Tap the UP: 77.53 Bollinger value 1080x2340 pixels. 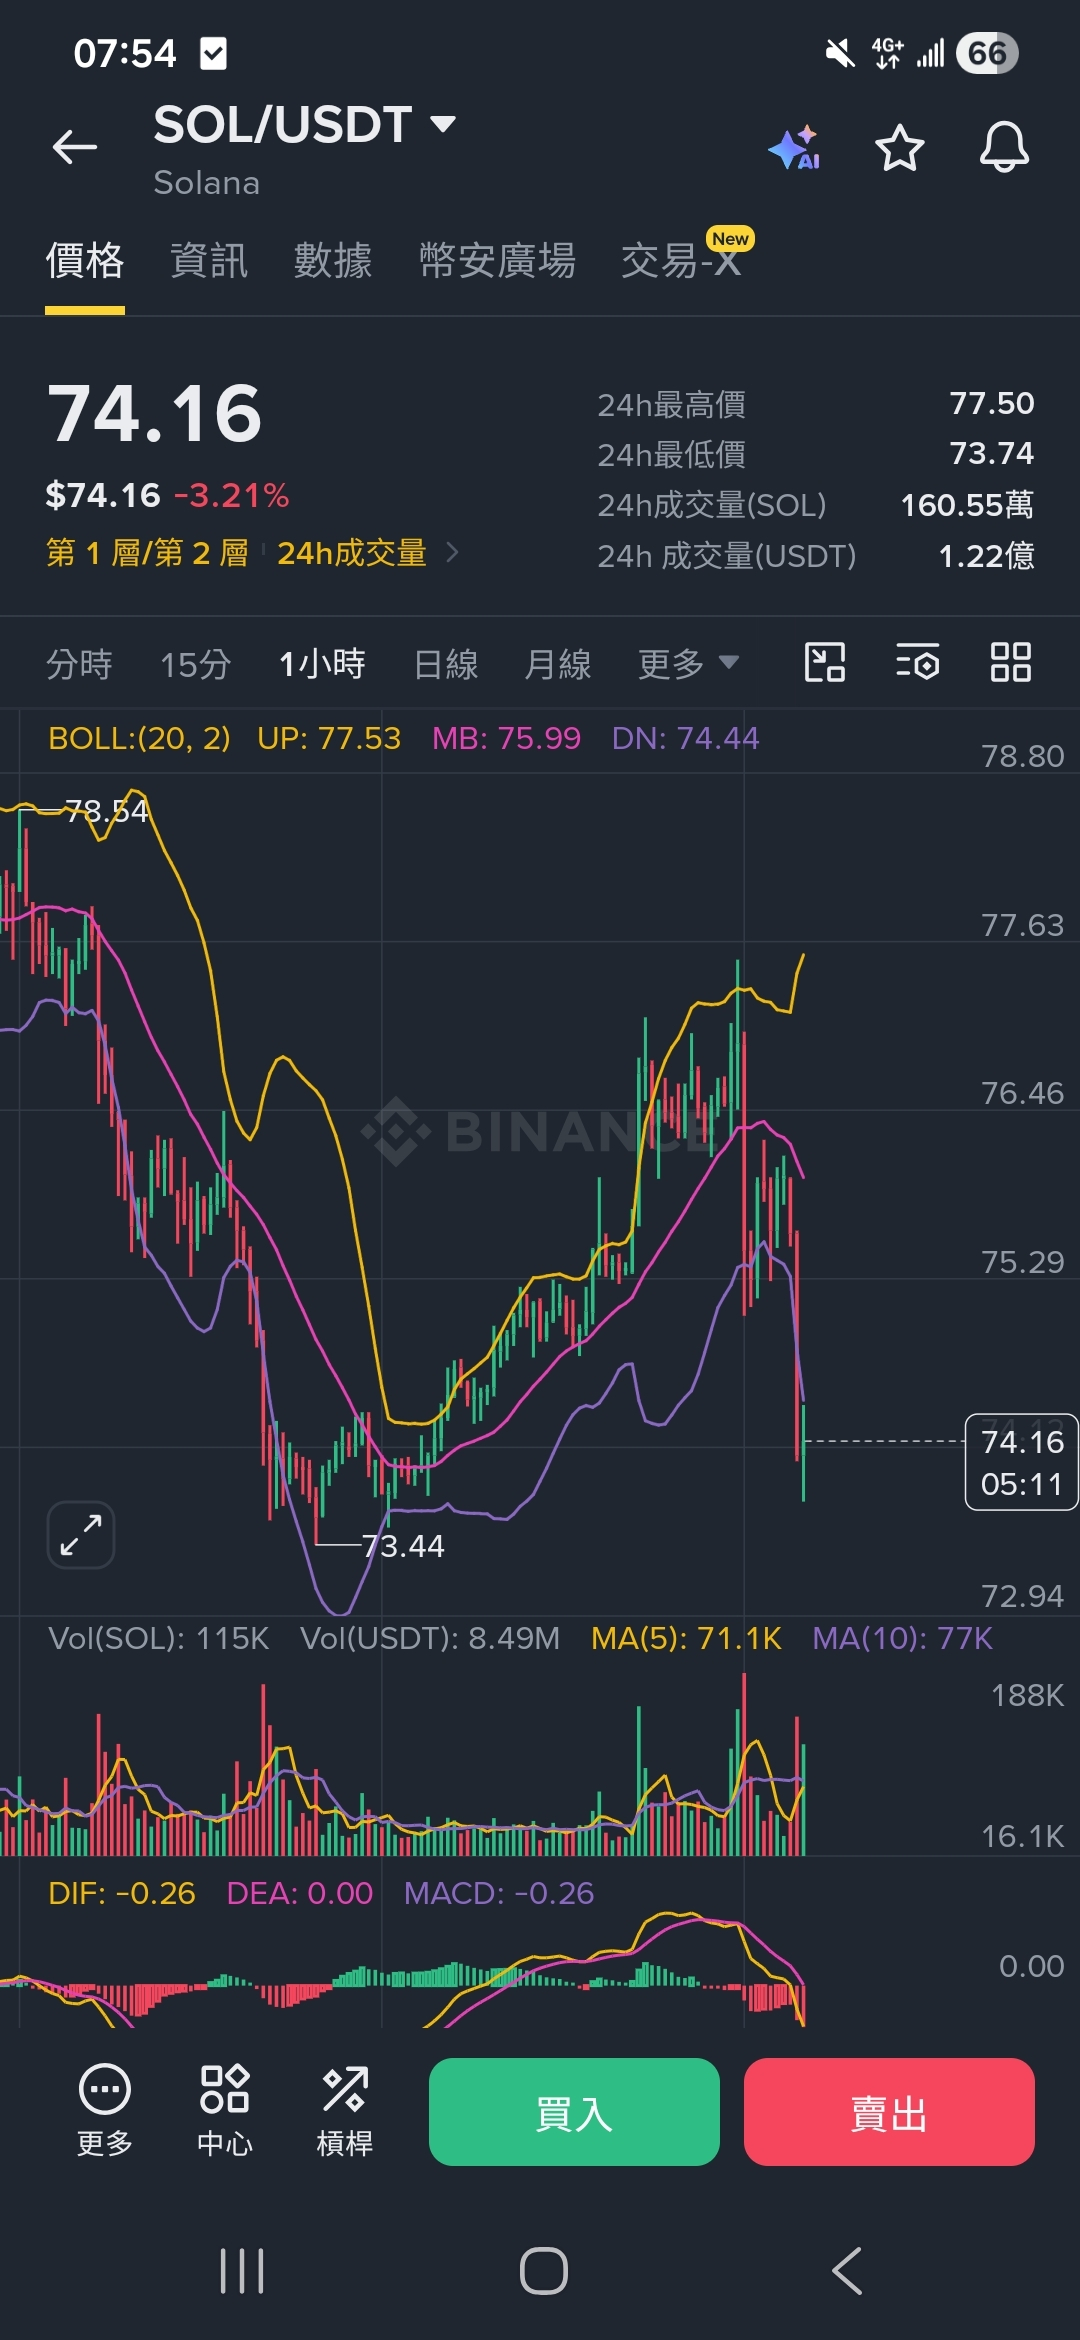[x=329, y=738]
